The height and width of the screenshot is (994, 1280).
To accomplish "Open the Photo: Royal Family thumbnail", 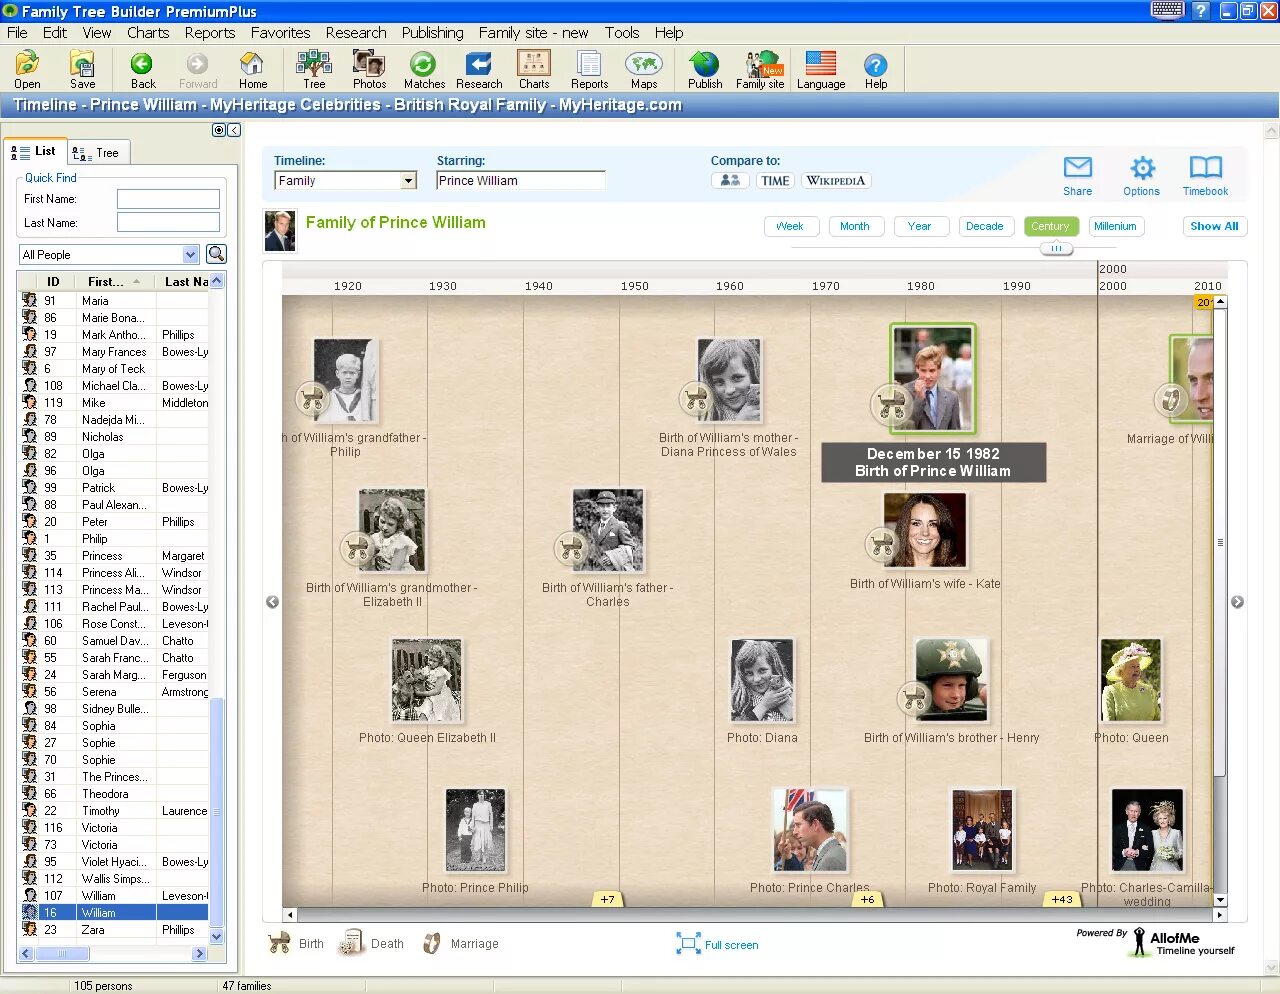I will [982, 830].
